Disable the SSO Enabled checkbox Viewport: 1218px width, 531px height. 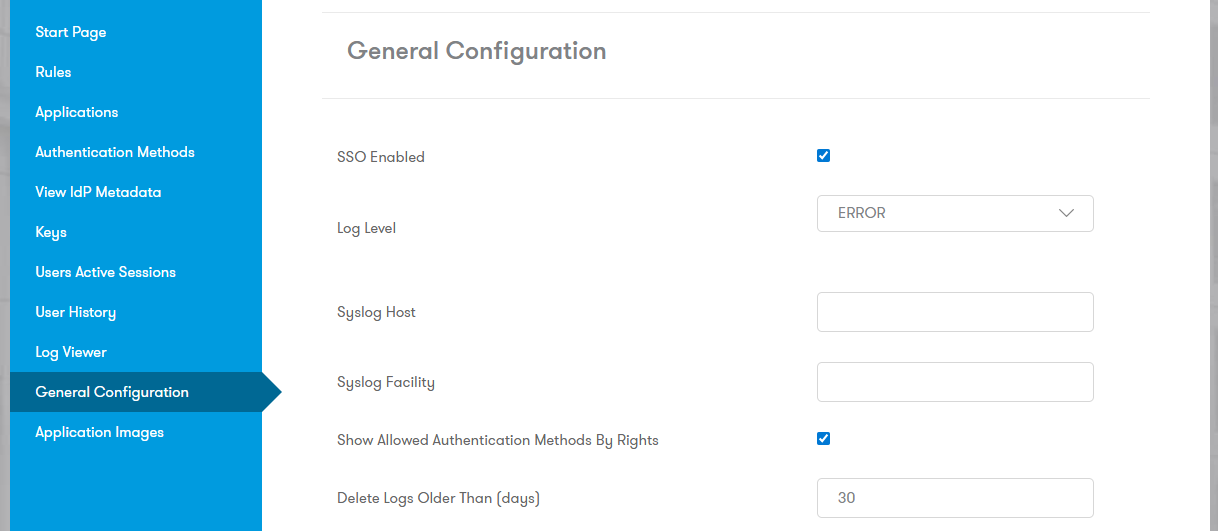pyautogui.click(x=824, y=155)
